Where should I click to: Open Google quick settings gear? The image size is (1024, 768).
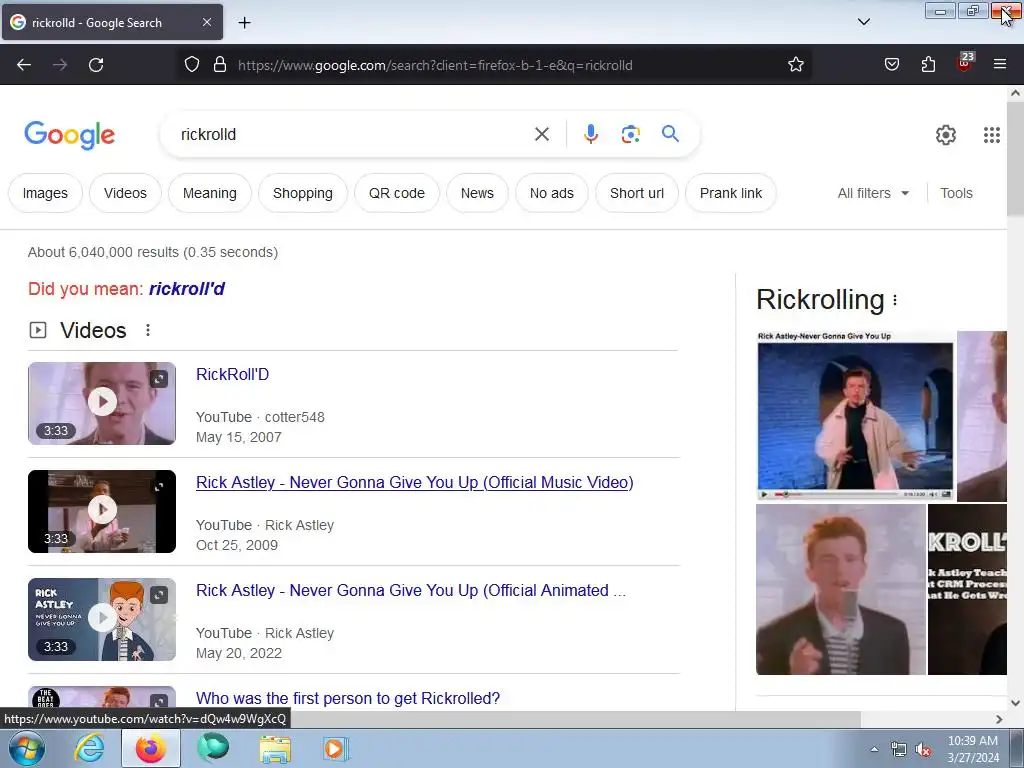click(x=946, y=135)
